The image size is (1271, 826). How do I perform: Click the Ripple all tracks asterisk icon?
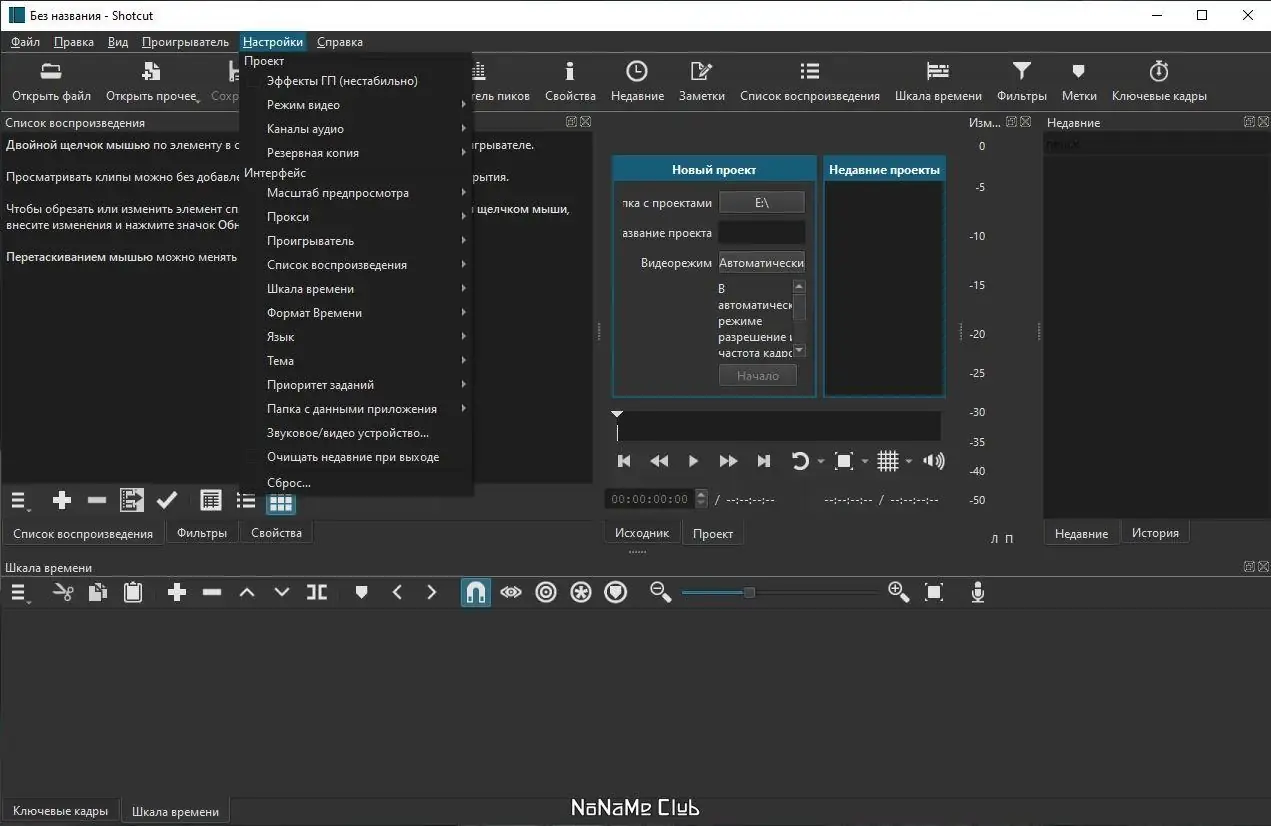581,593
